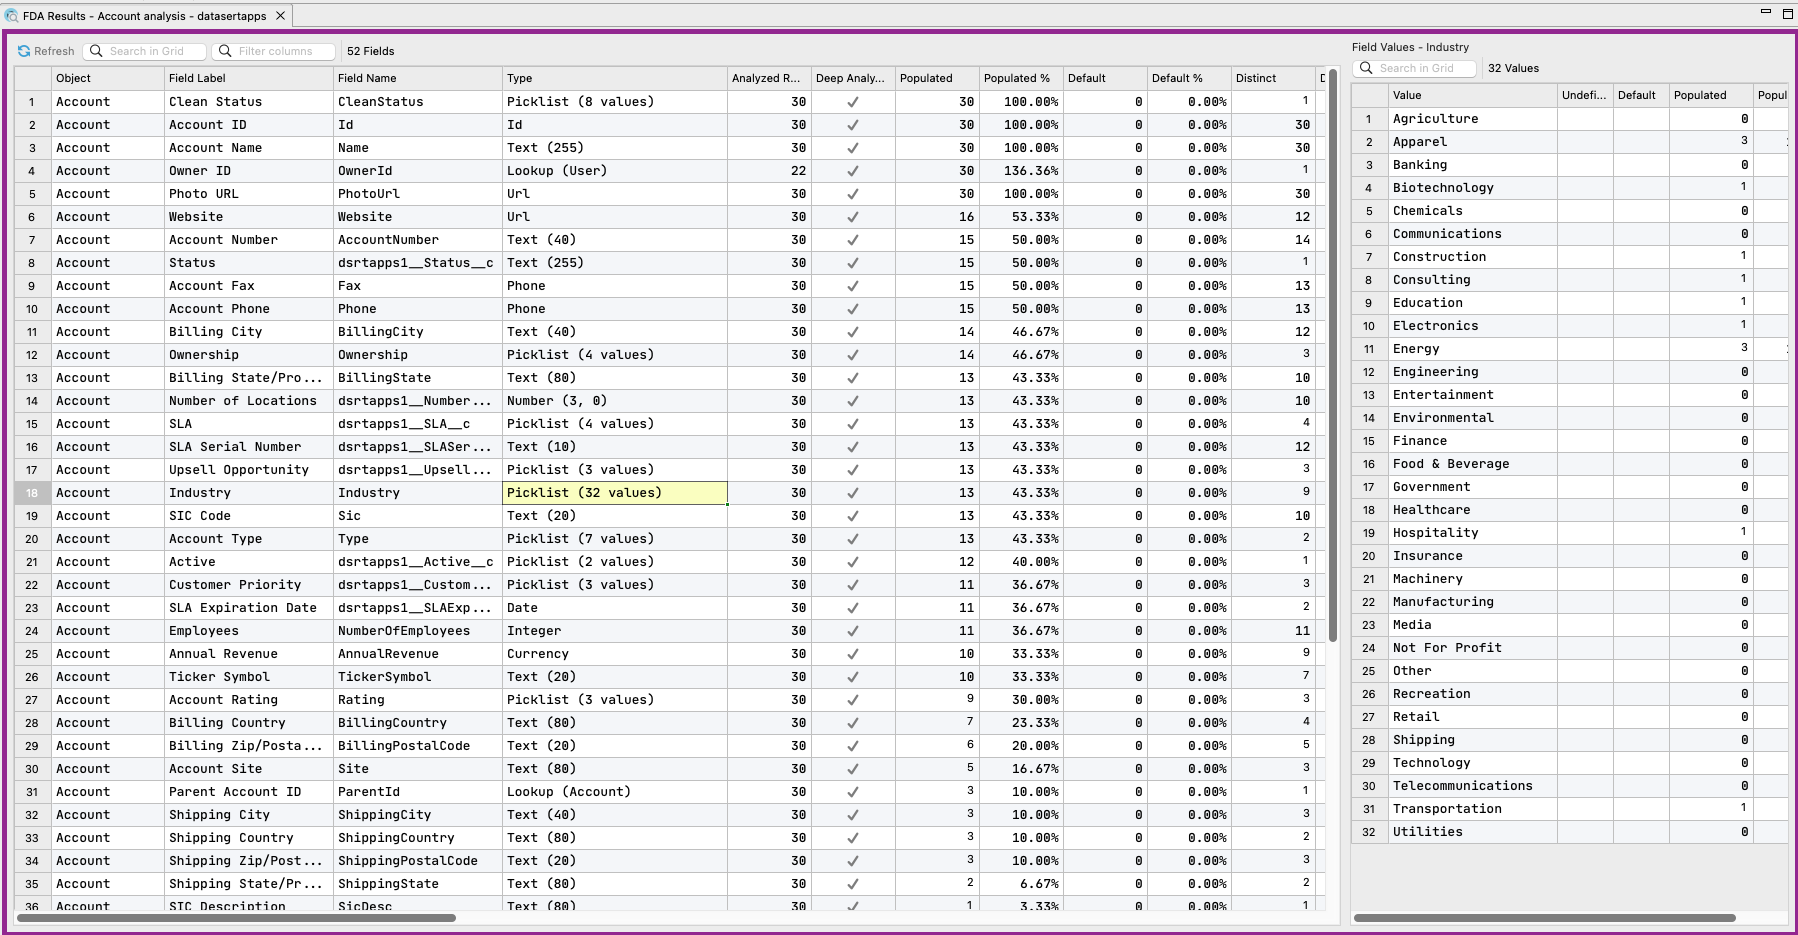The image size is (1798, 935).
Task: Minimize the view with the top-right minimize icon
Action: (1765, 12)
